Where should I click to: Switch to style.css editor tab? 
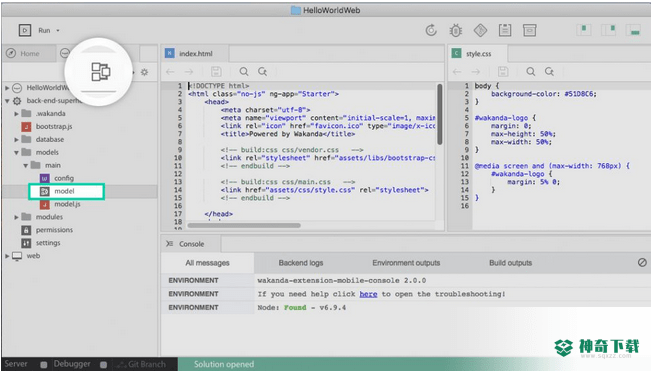[478, 53]
